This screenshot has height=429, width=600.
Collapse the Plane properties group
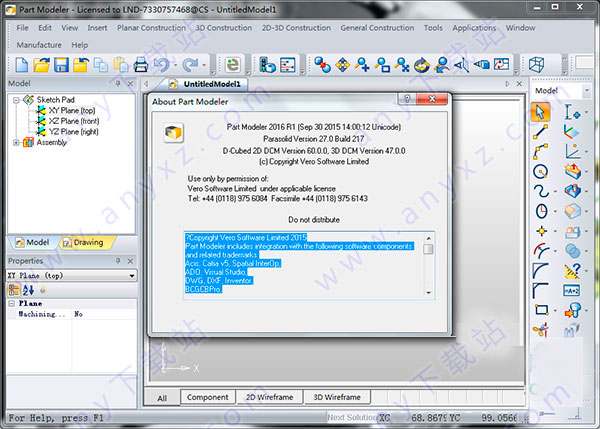[x=11, y=303]
